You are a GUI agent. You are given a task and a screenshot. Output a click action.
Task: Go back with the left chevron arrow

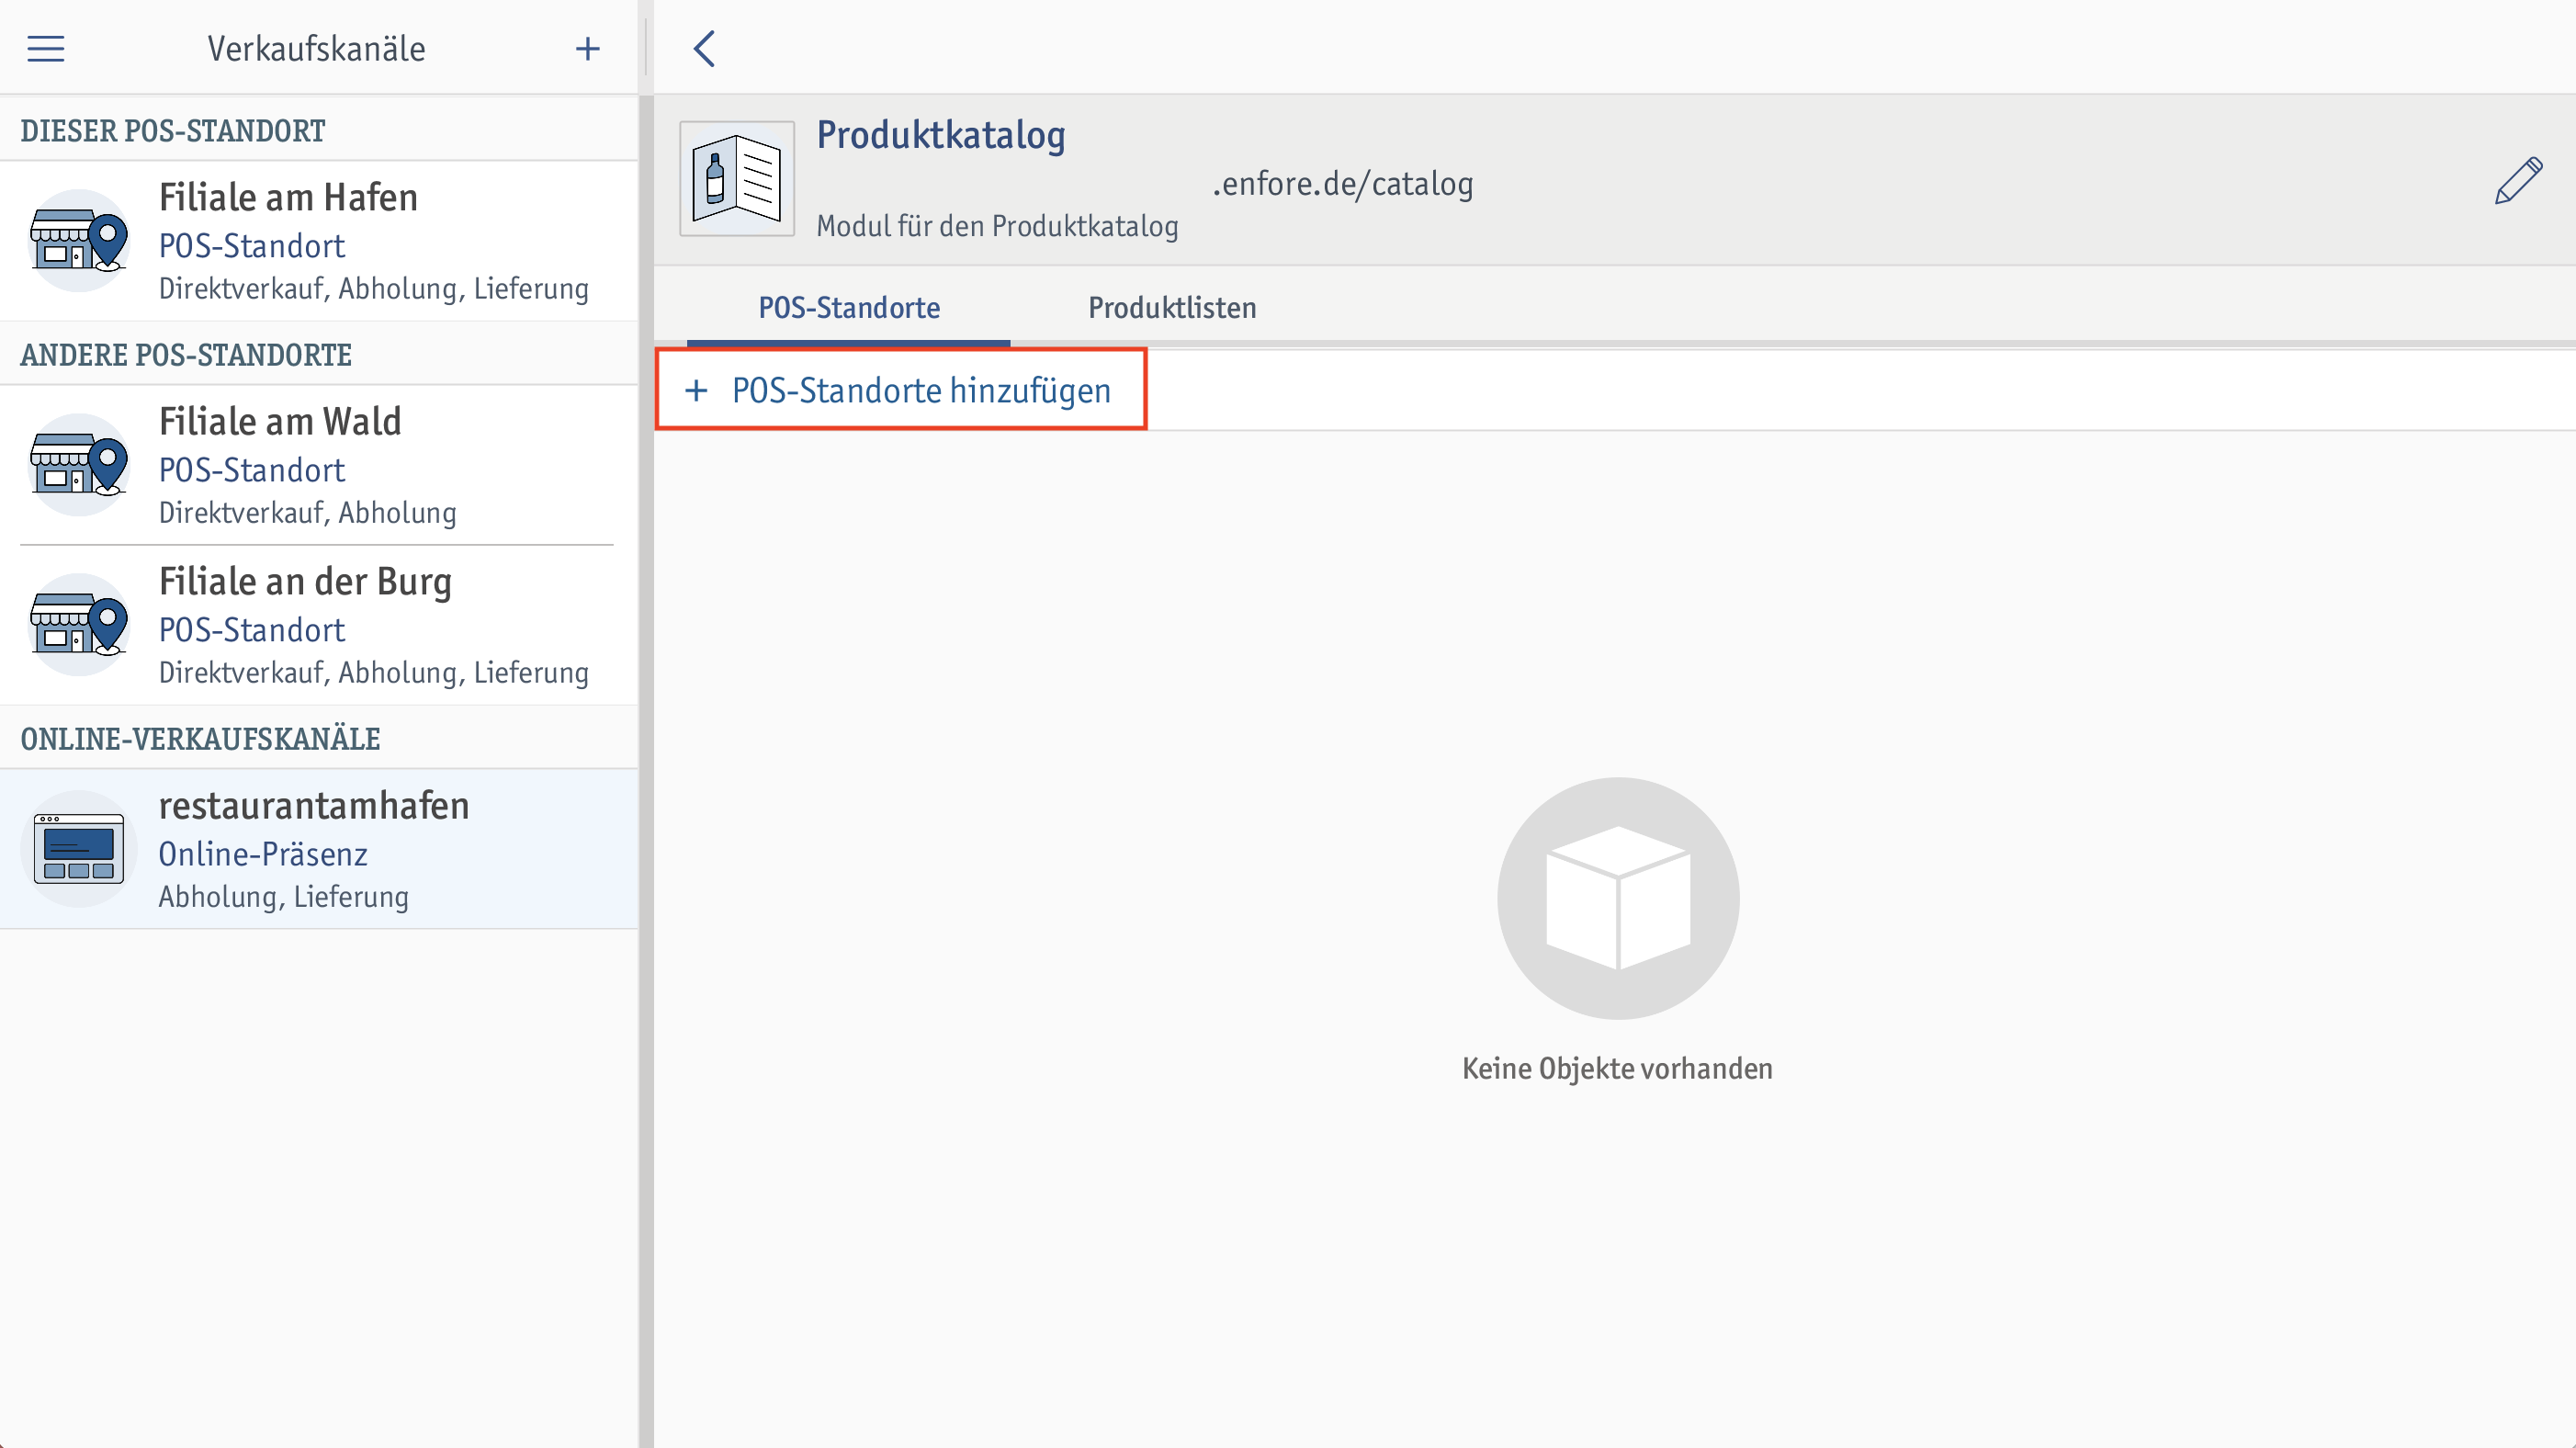(705, 48)
